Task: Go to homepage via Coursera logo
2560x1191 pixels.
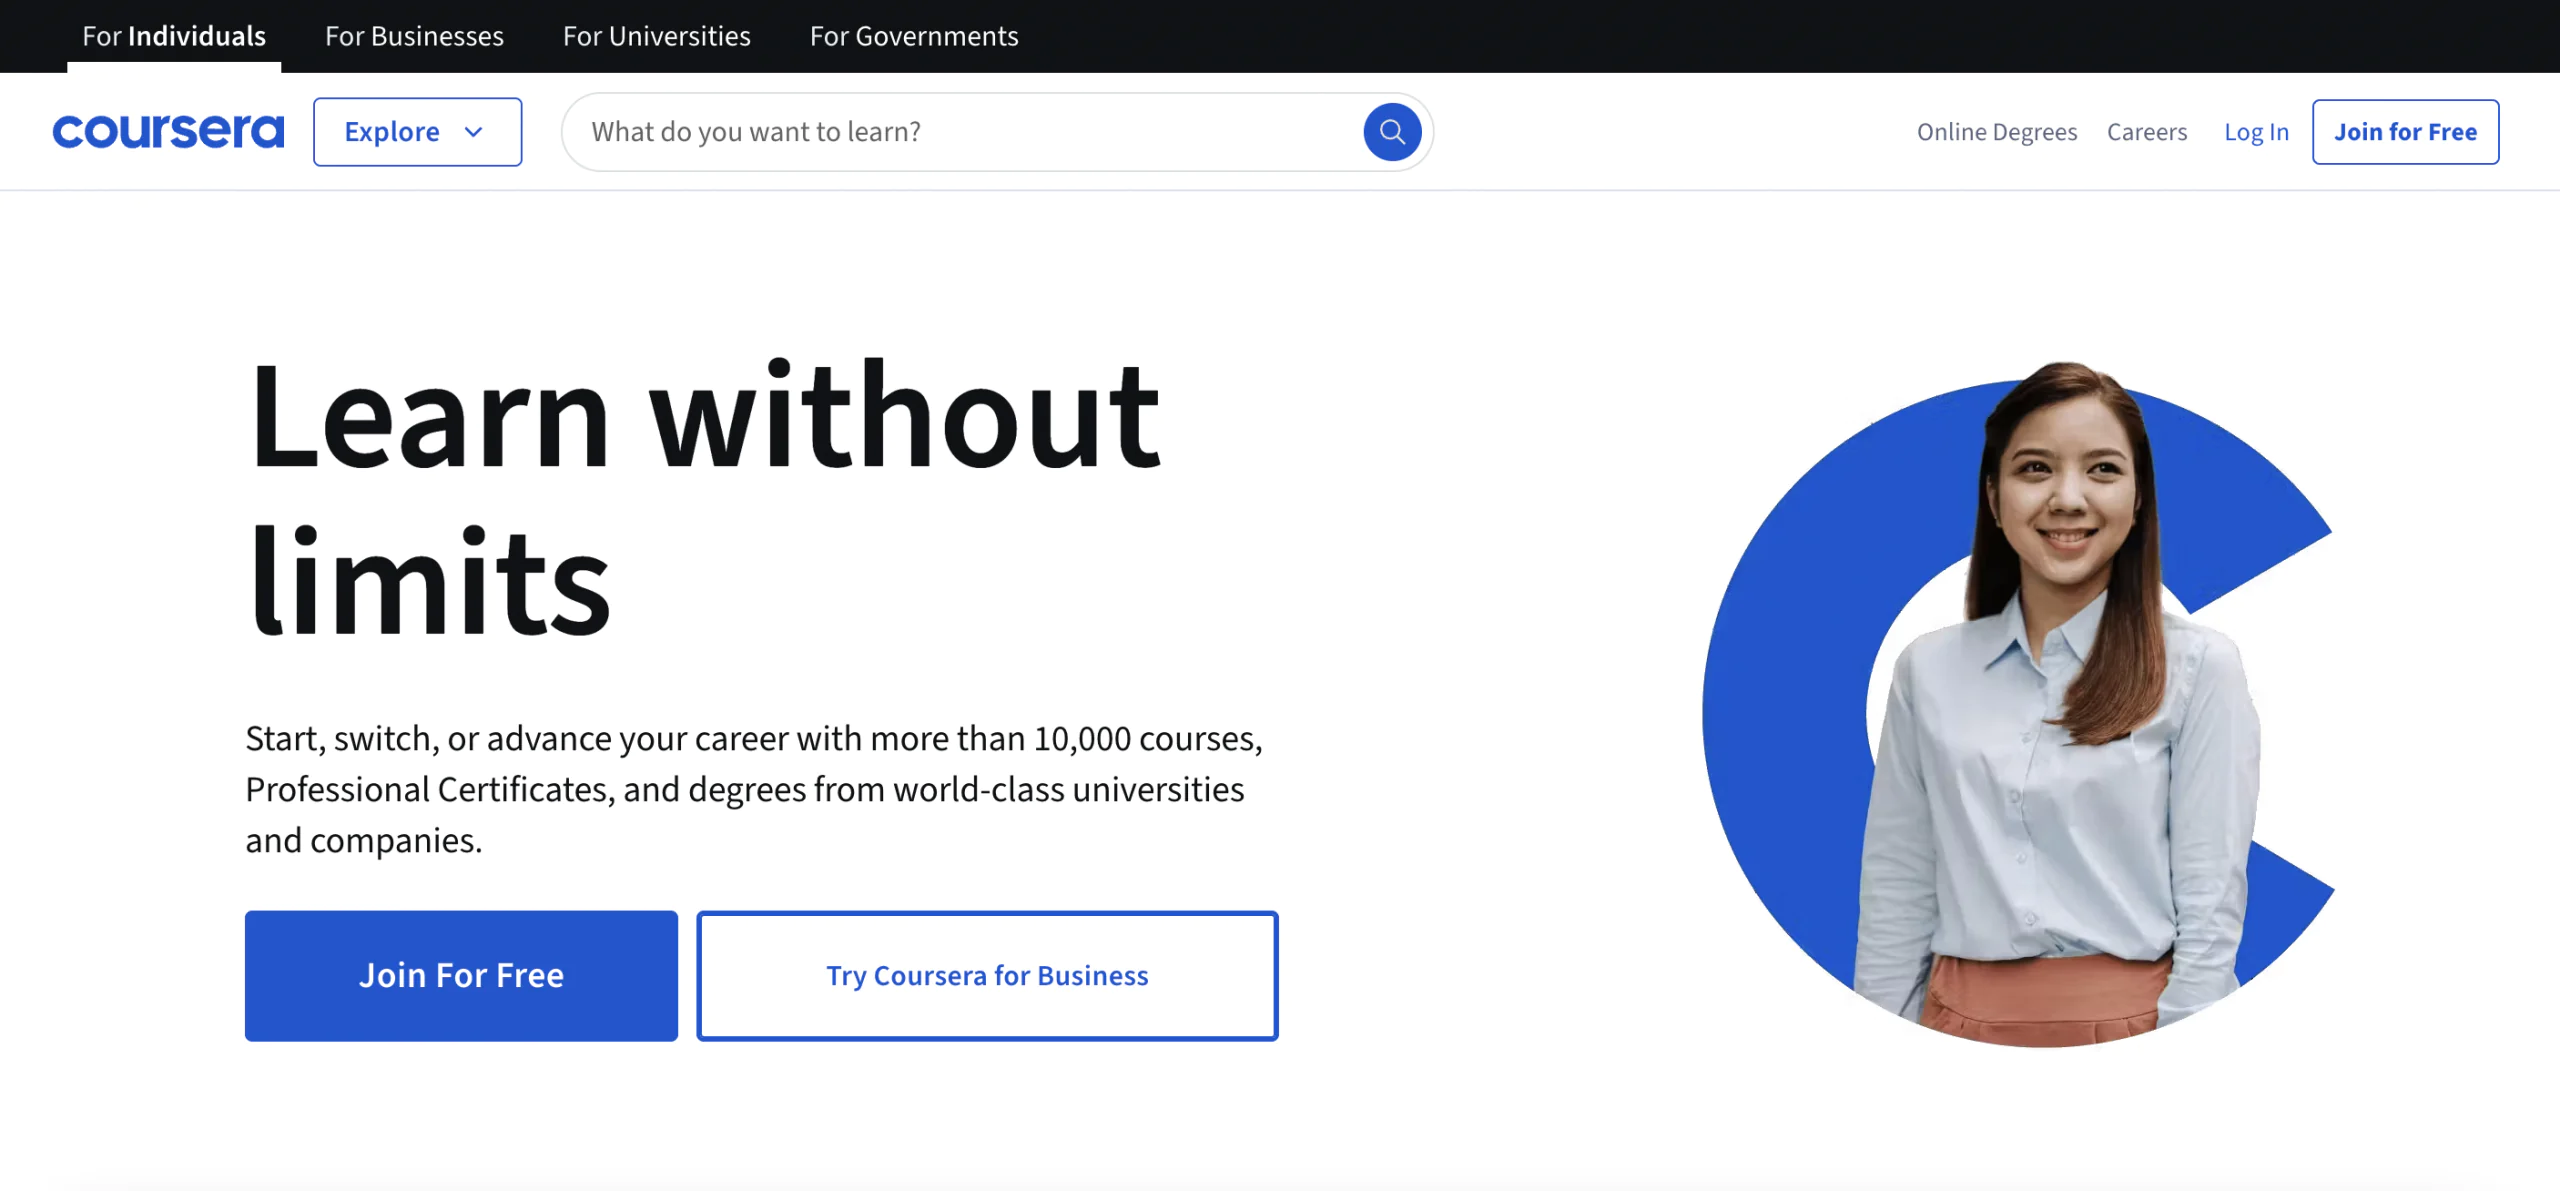Action: coord(168,131)
